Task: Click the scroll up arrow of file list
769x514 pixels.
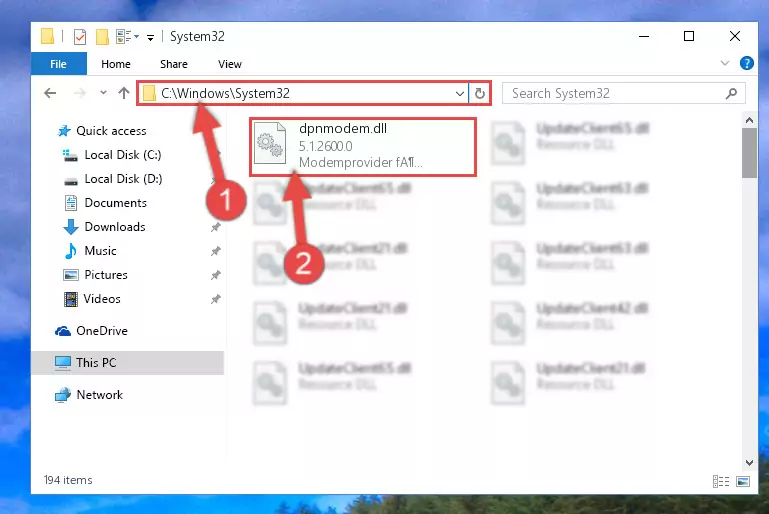Action: click(x=749, y=120)
